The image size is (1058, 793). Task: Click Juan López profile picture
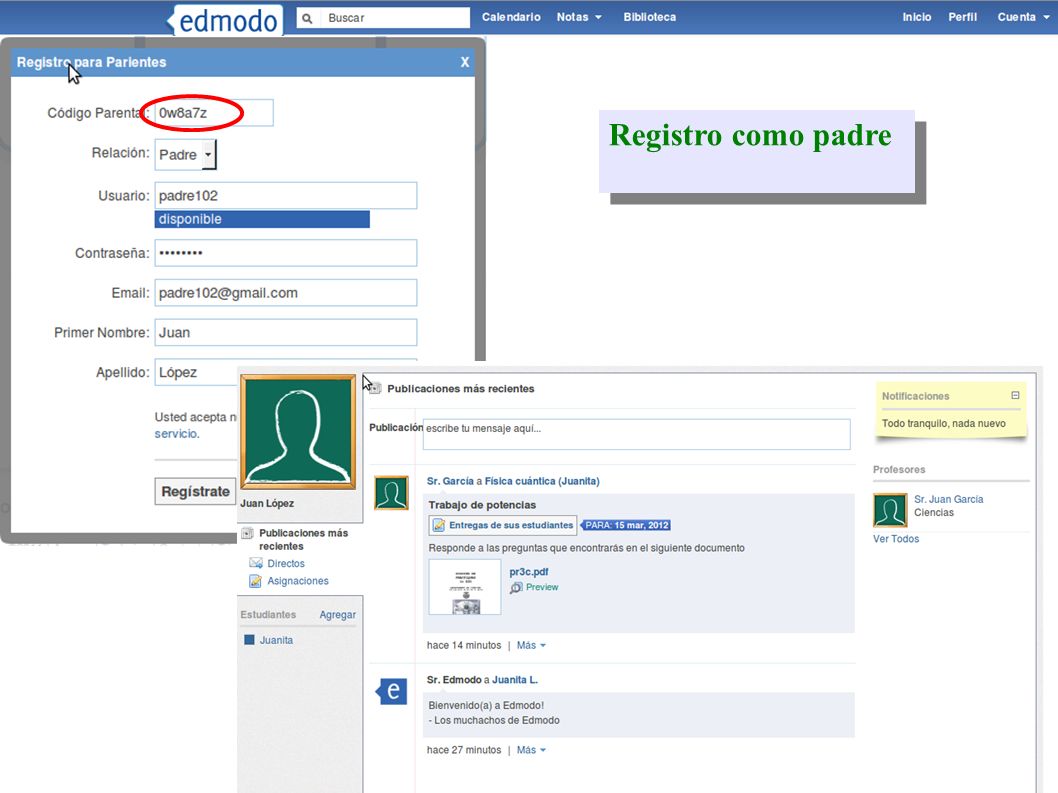tap(298, 432)
